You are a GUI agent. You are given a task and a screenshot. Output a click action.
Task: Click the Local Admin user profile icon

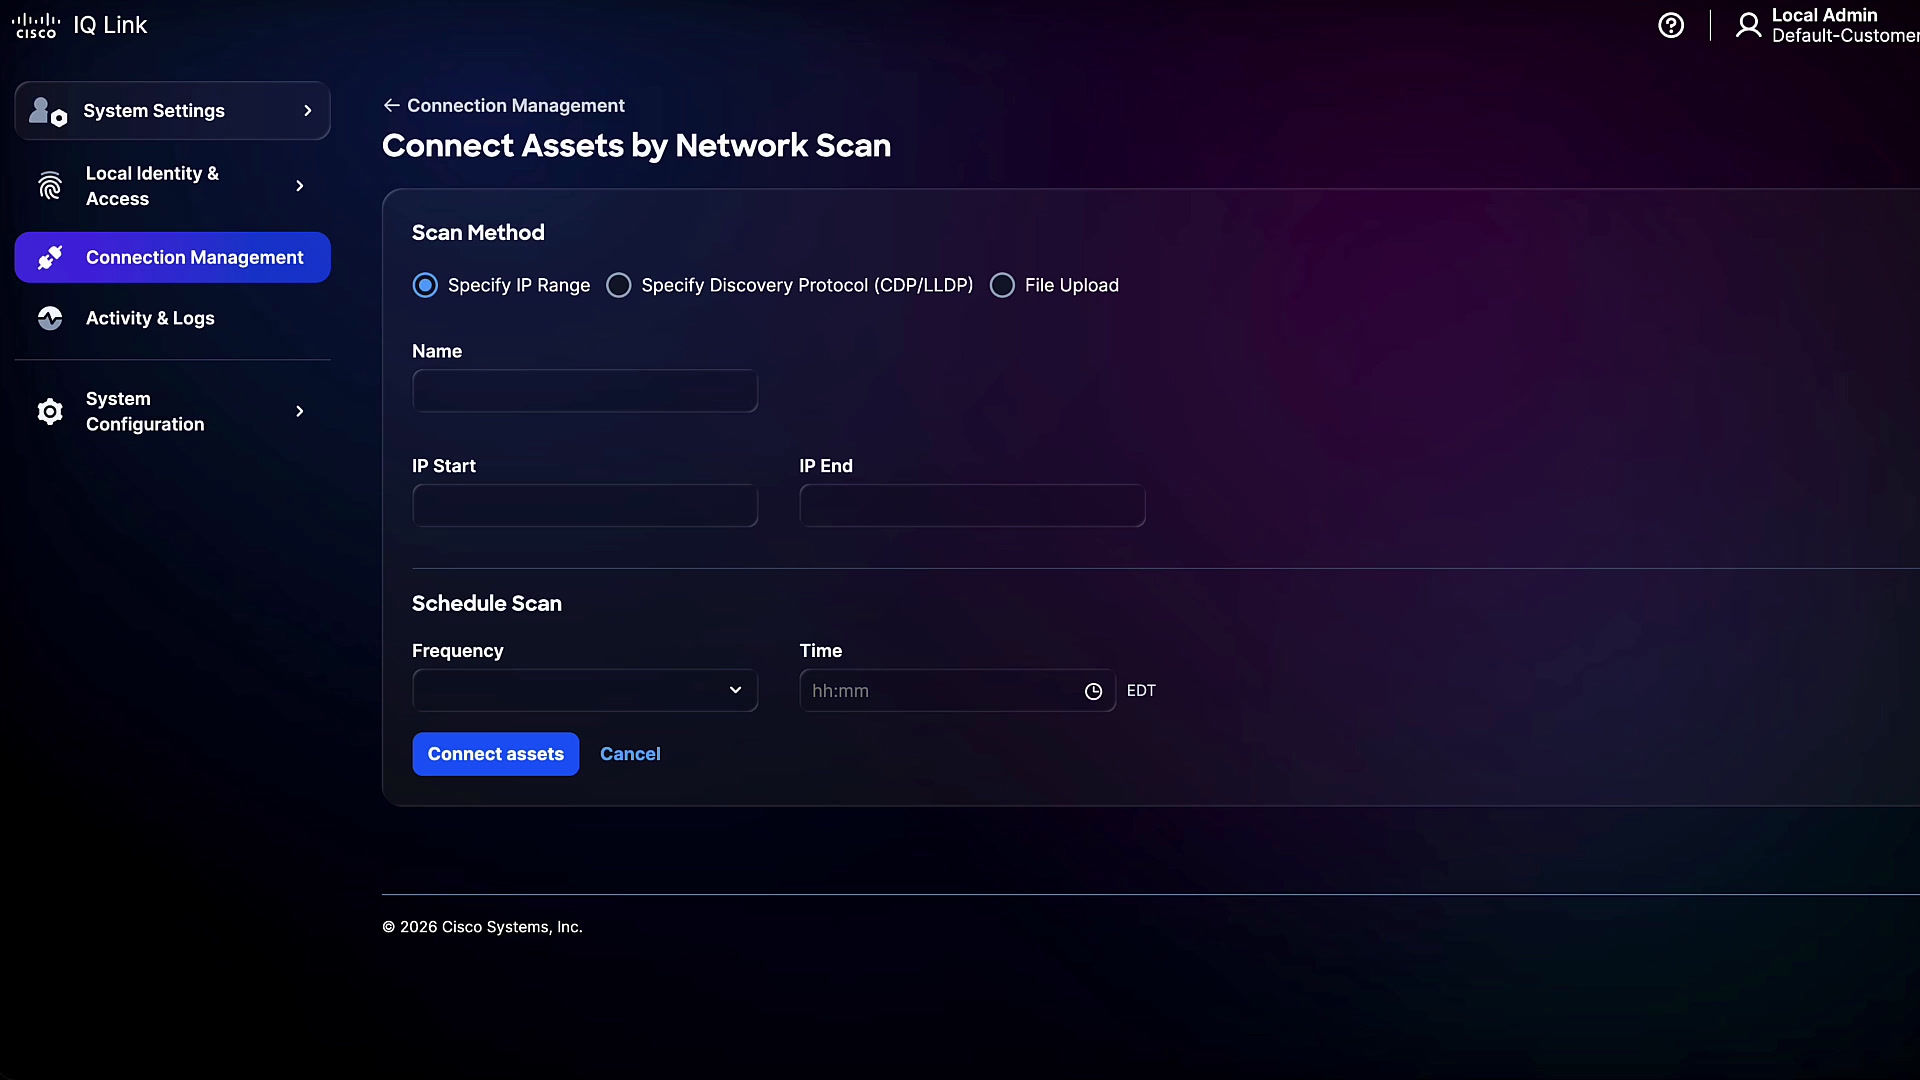tap(1748, 25)
